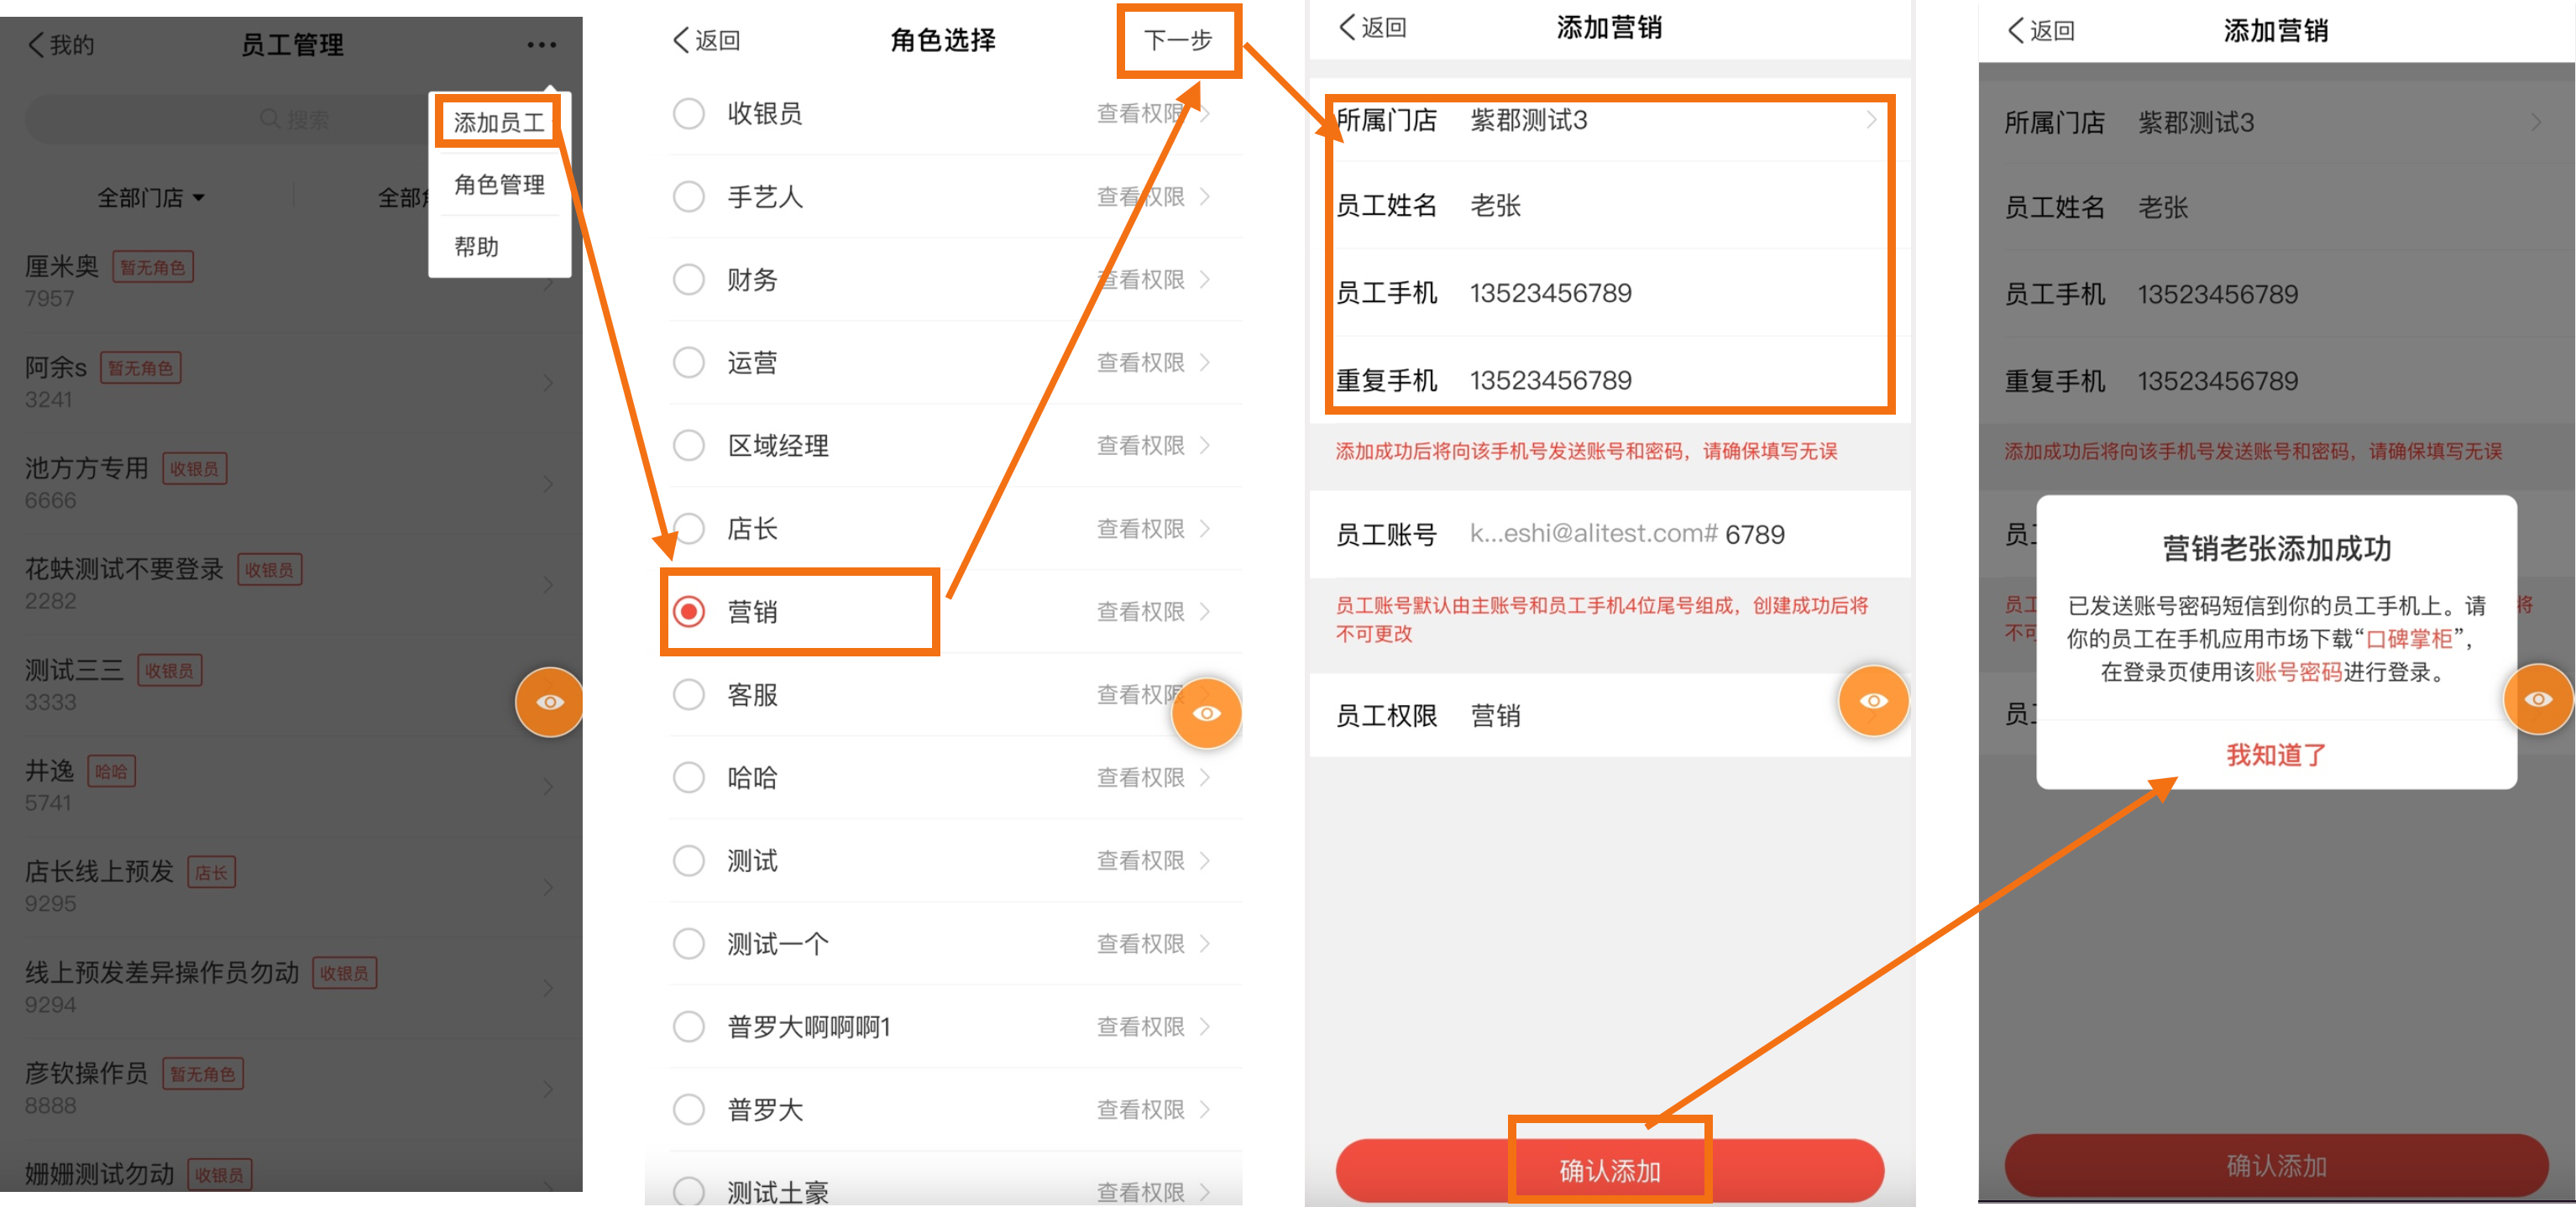Select the 财务 role radio button
The width and height of the screenshot is (2576, 1207).
688,279
